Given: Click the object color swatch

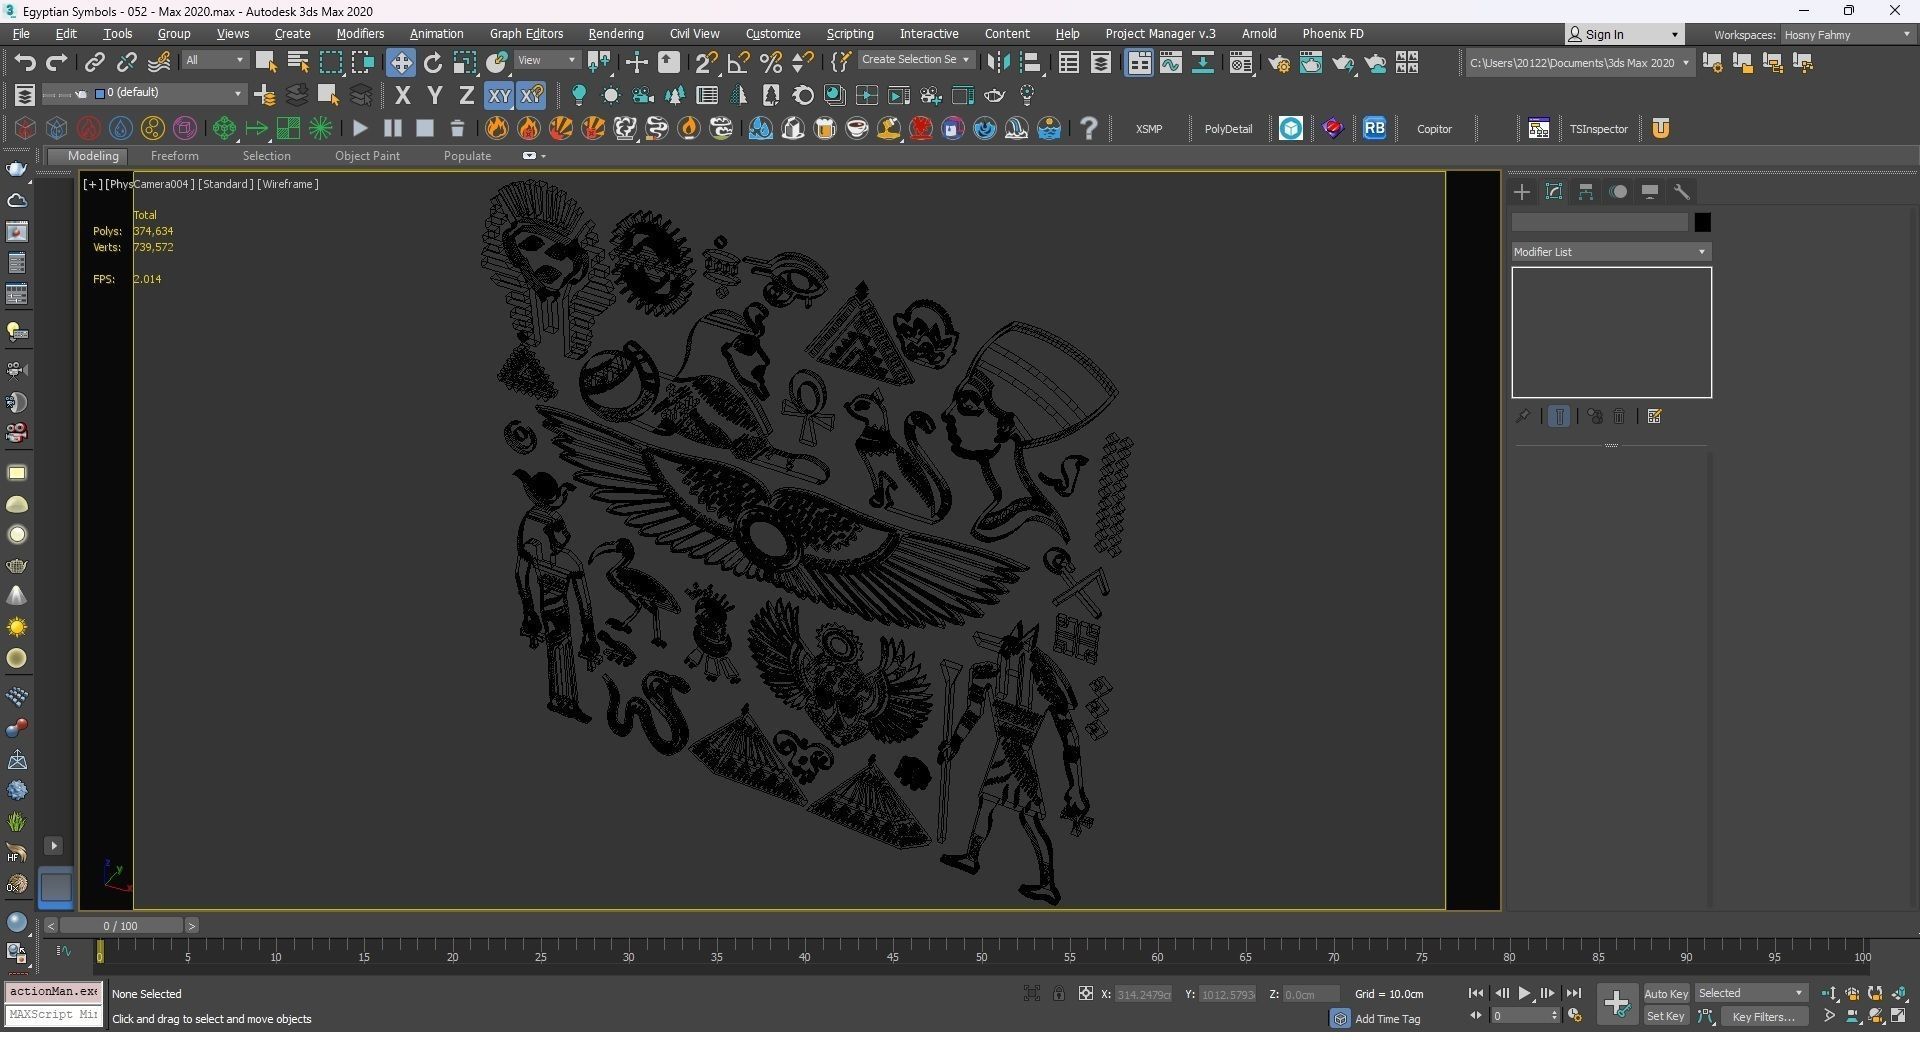Looking at the screenshot, I should pyautogui.click(x=1702, y=223).
